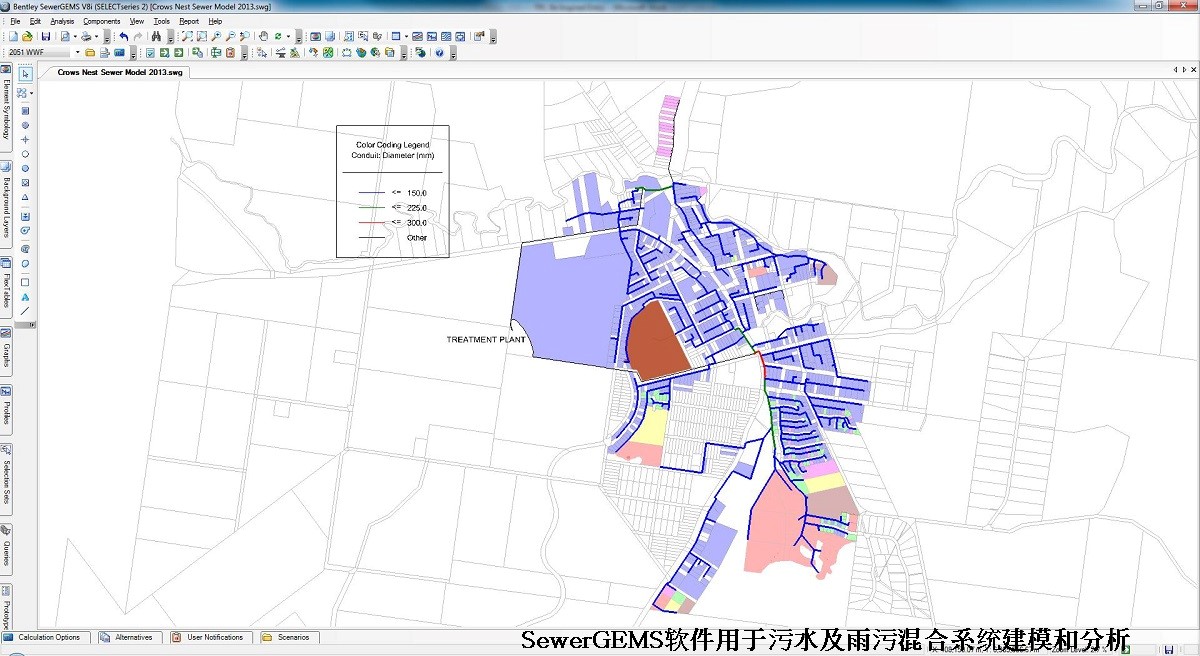Save the model with the disk icon
The image size is (1200, 656).
(46, 36)
